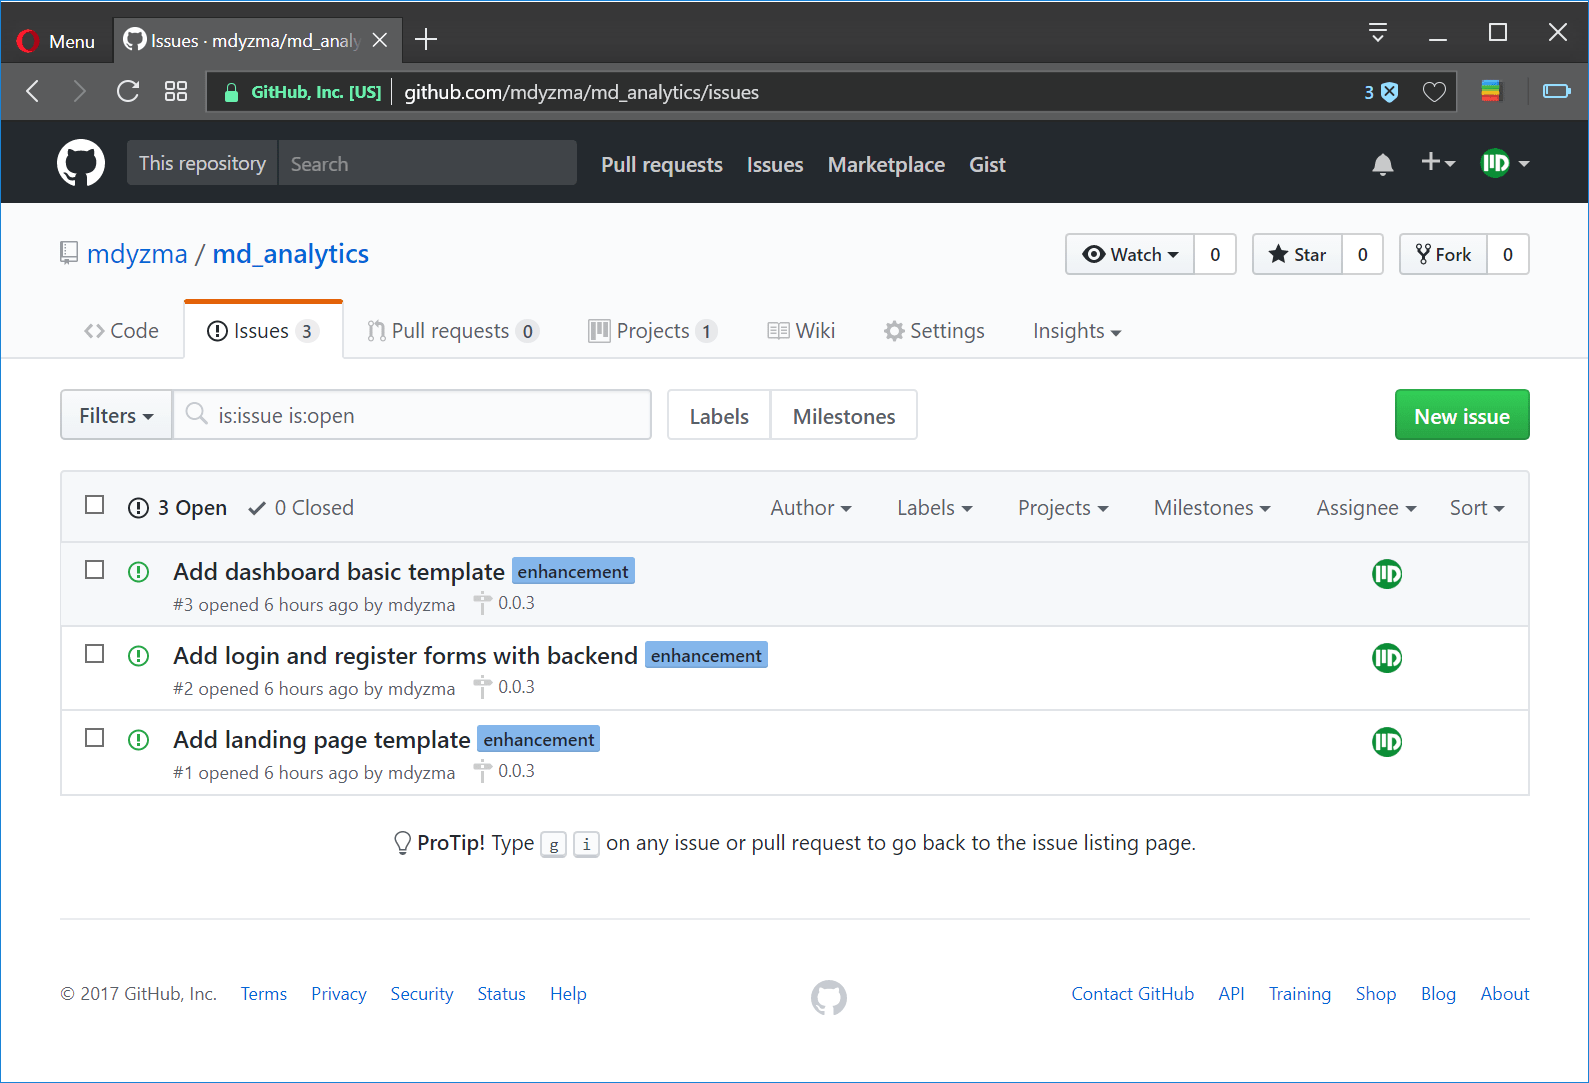The width and height of the screenshot is (1589, 1083).
Task: Open user profile avatar menu
Action: click(x=1505, y=163)
